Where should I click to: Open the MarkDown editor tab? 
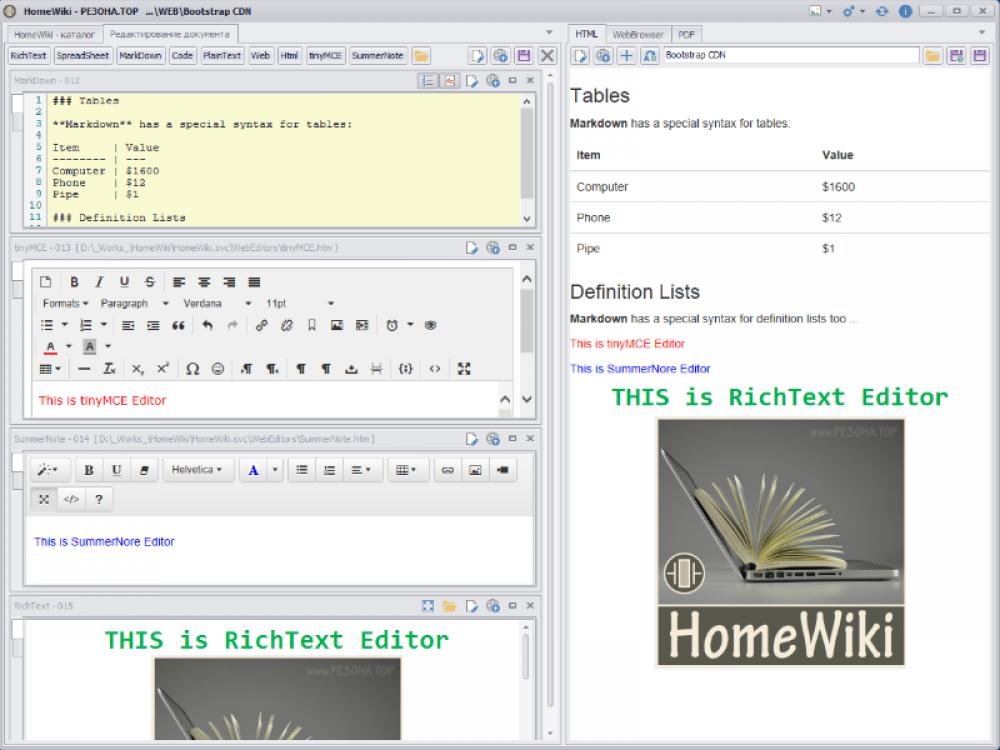140,56
